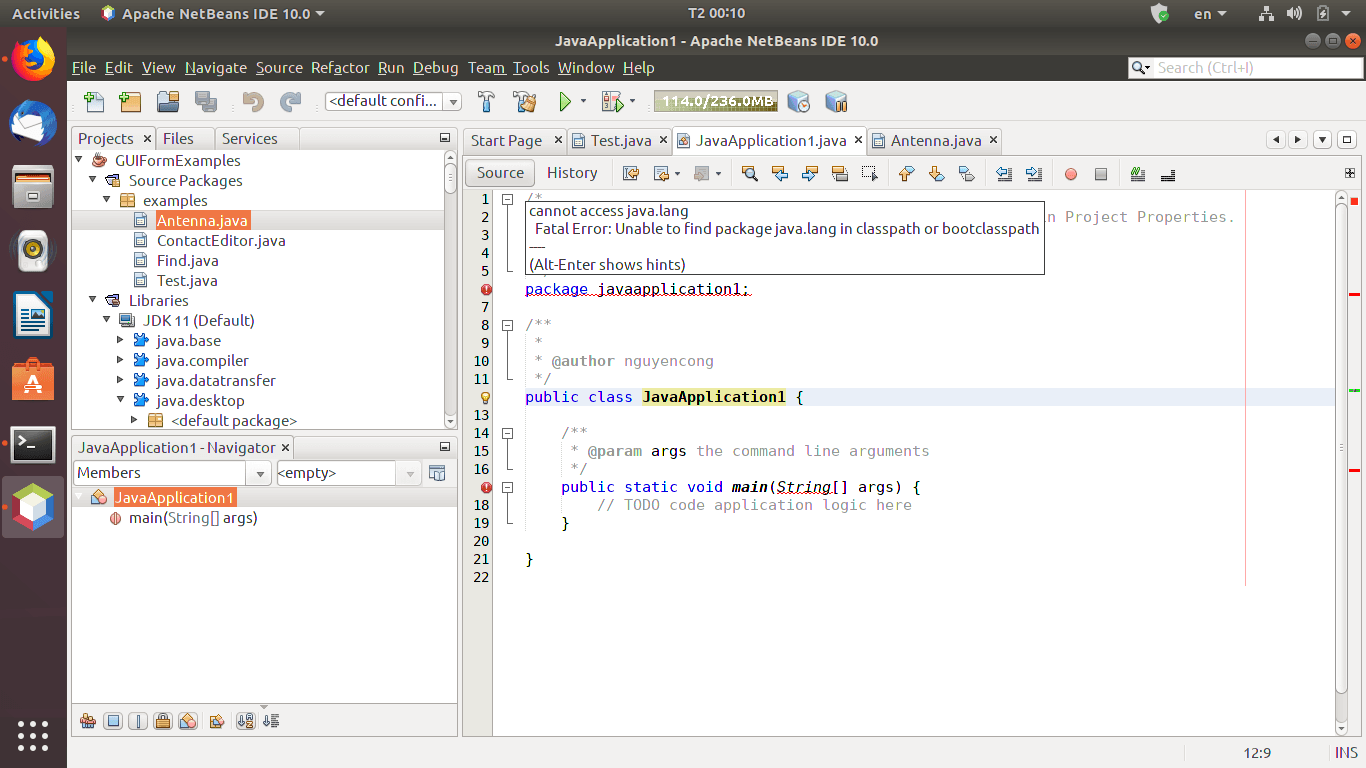Click the History view button

click(572, 173)
